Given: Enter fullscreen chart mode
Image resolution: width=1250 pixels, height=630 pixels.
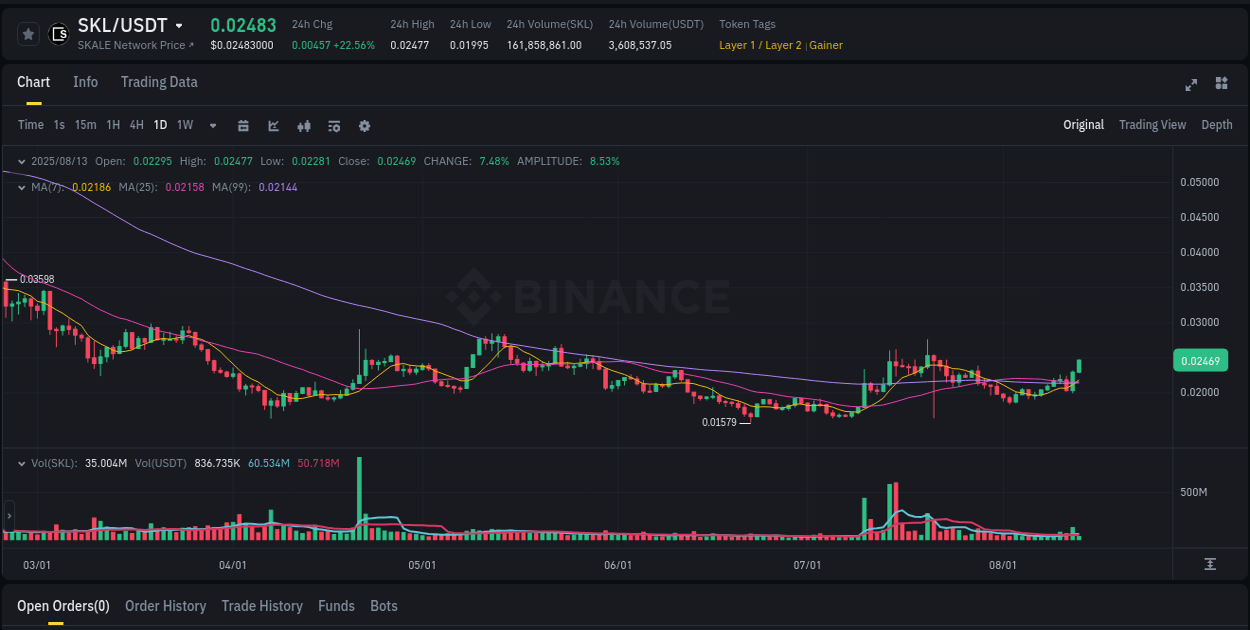Looking at the screenshot, I should pos(1190,85).
